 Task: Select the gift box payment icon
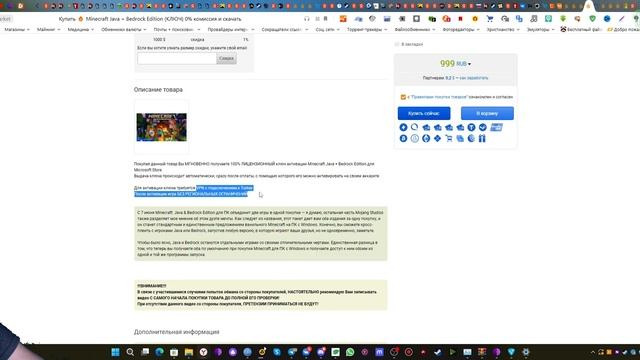pos(482,138)
